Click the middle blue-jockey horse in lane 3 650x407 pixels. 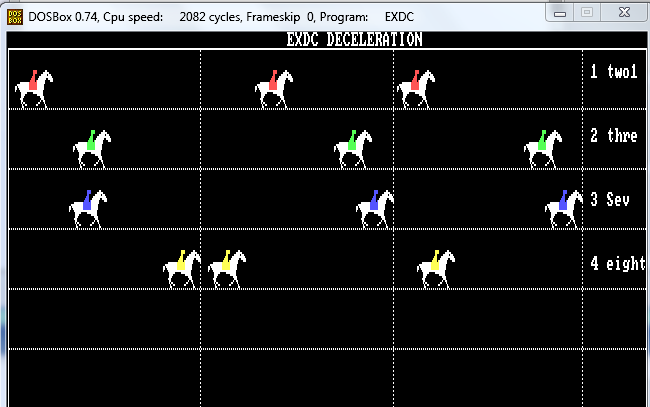tap(375, 209)
